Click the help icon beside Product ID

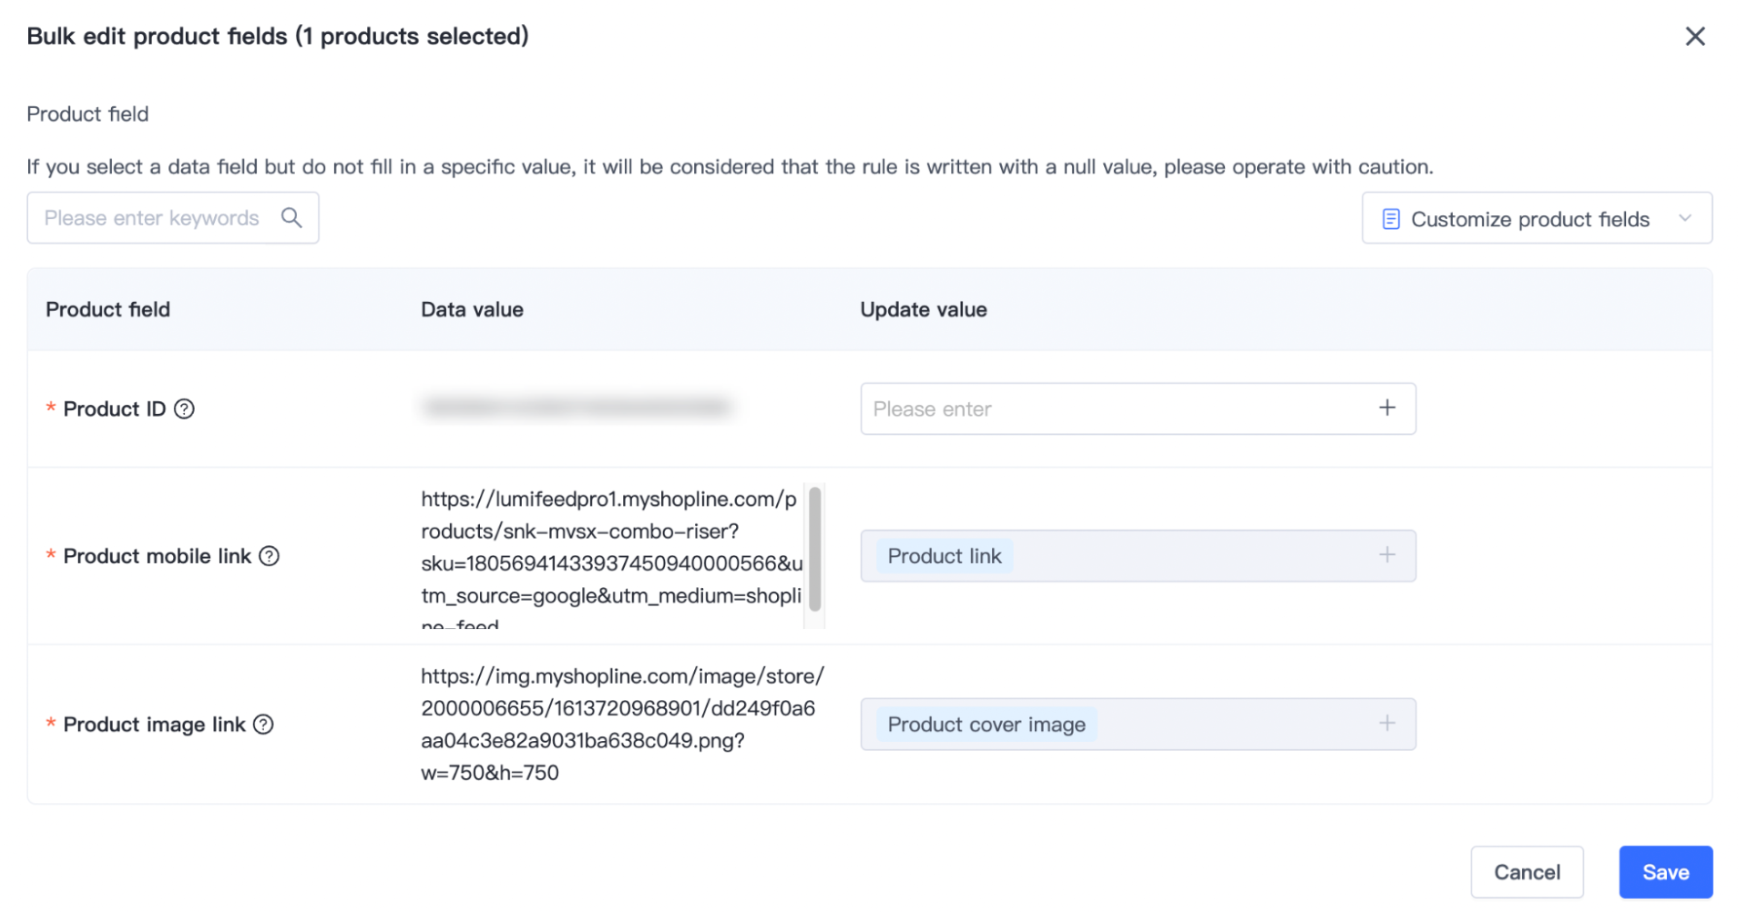coord(184,409)
